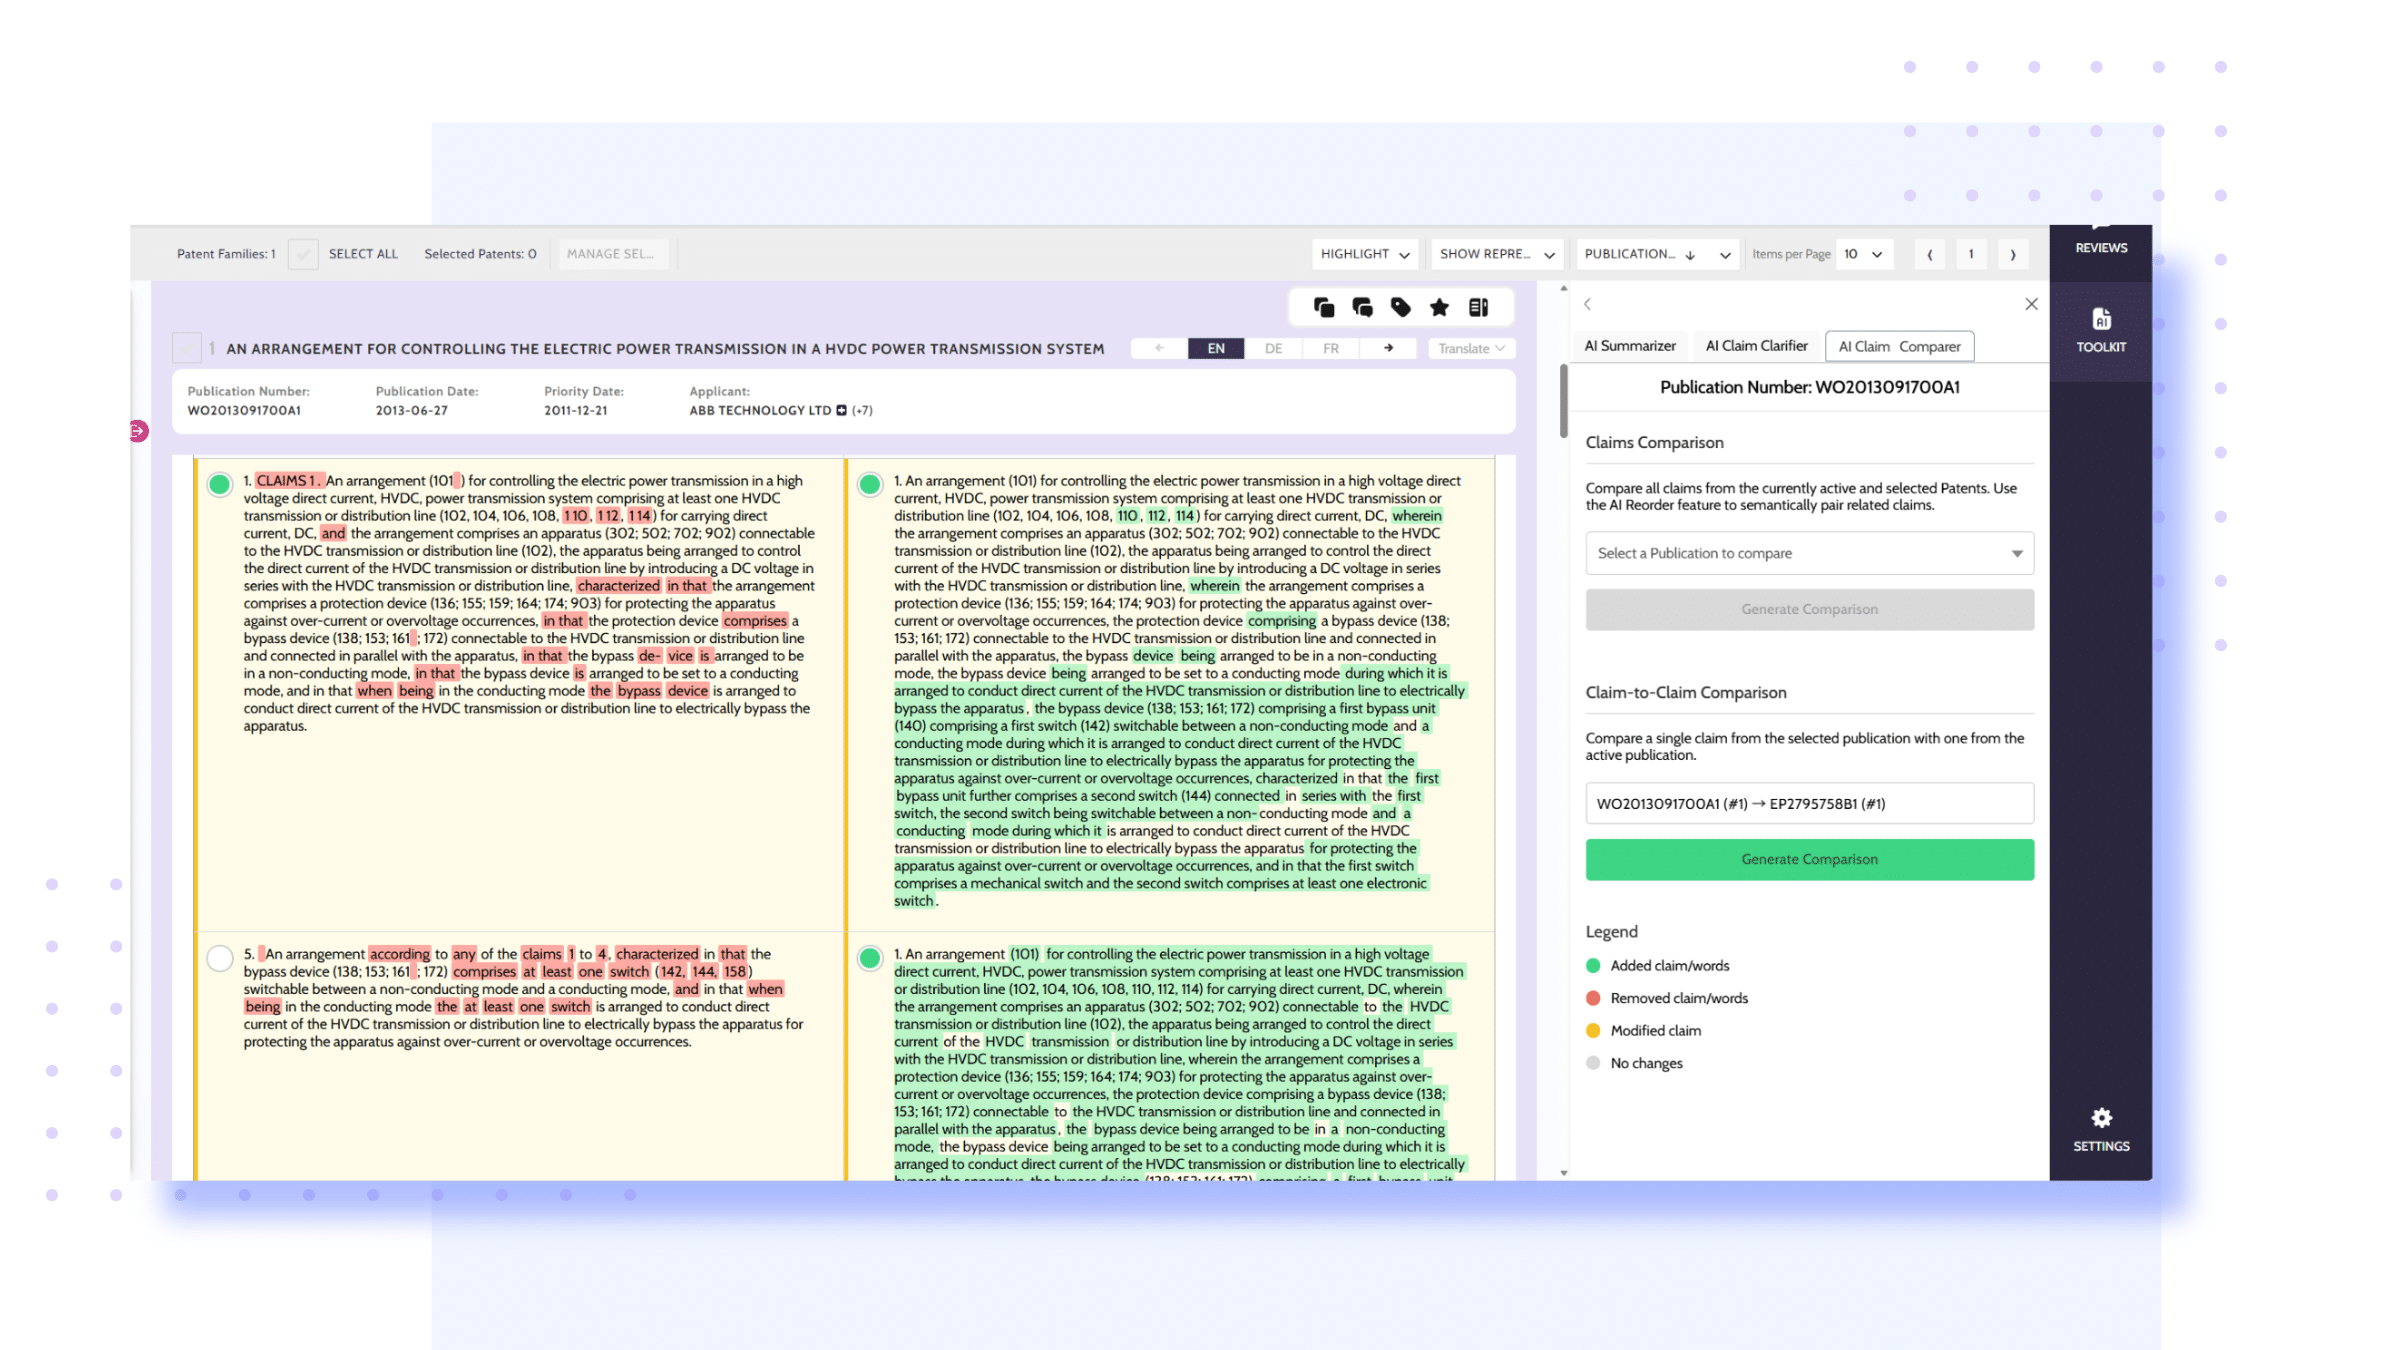2400x1350 pixels.
Task: Click the side-by-side document view icon
Action: point(1478,308)
